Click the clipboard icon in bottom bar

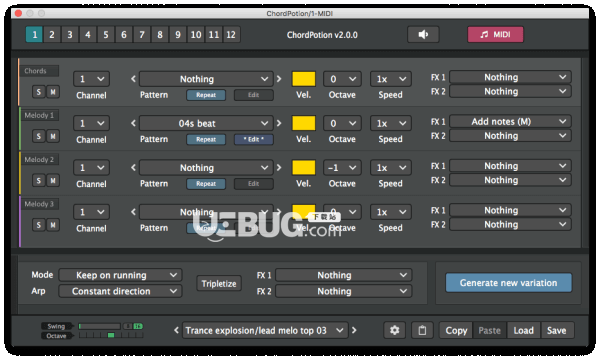[422, 330]
